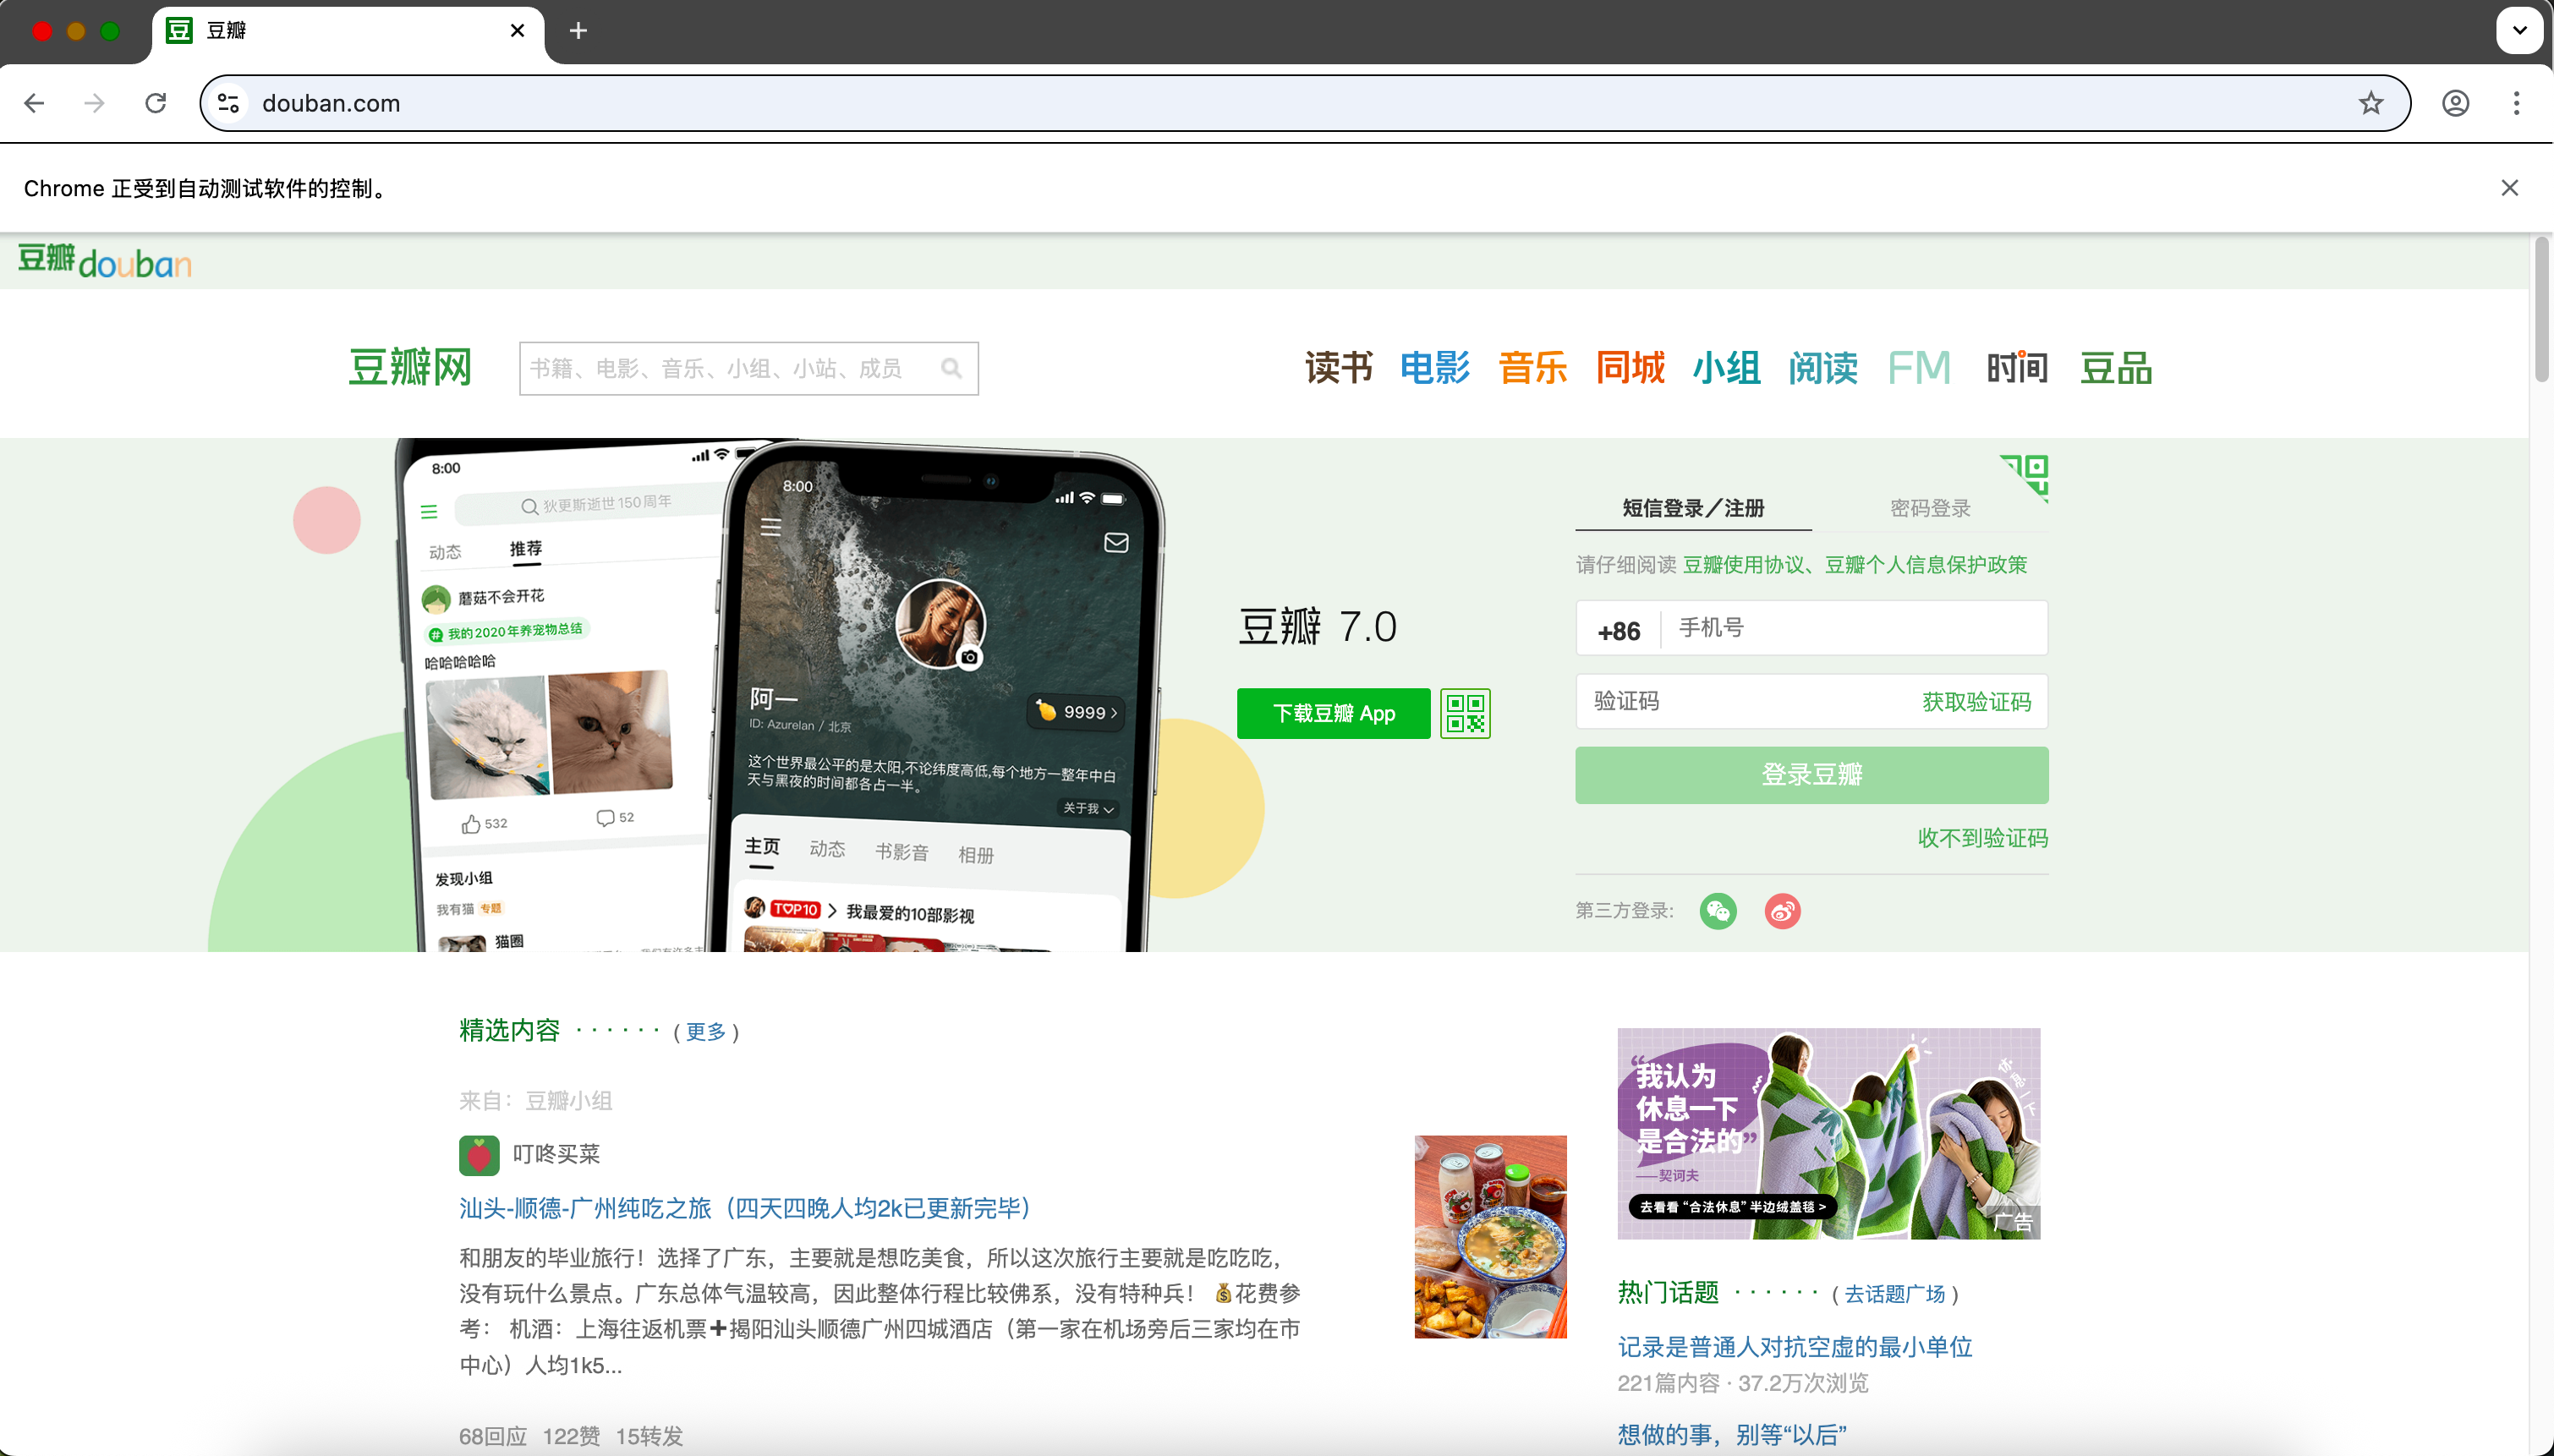Go forward in browser history
This screenshot has height=1456, width=2554.
tap(95, 103)
